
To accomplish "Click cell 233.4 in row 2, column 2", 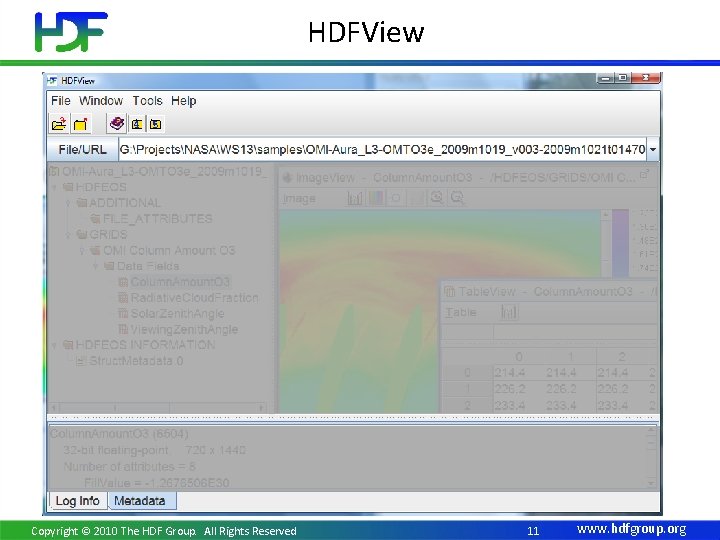I will tap(622, 406).
